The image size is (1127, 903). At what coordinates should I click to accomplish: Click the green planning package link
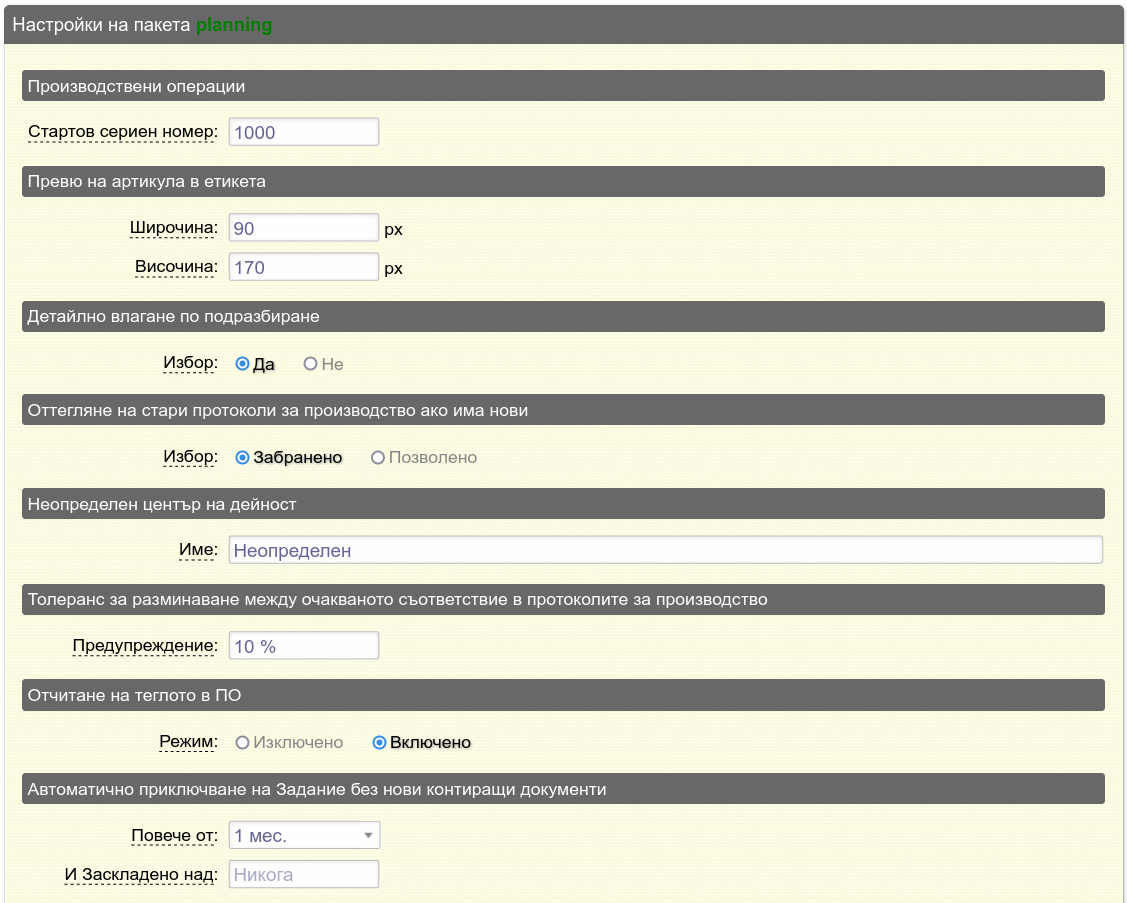click(x=233, y=25)
